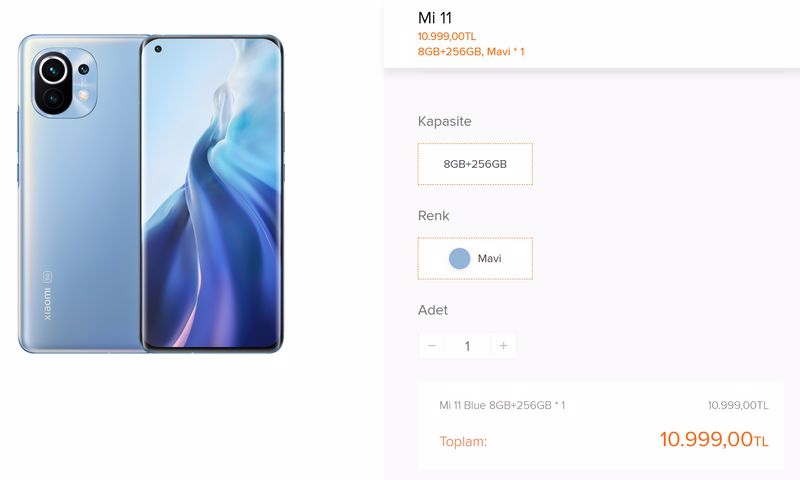The height and width of the screenshot is (480, 800).
Task: Click the Kapasite section label
Action: click(x=444, y=121)
